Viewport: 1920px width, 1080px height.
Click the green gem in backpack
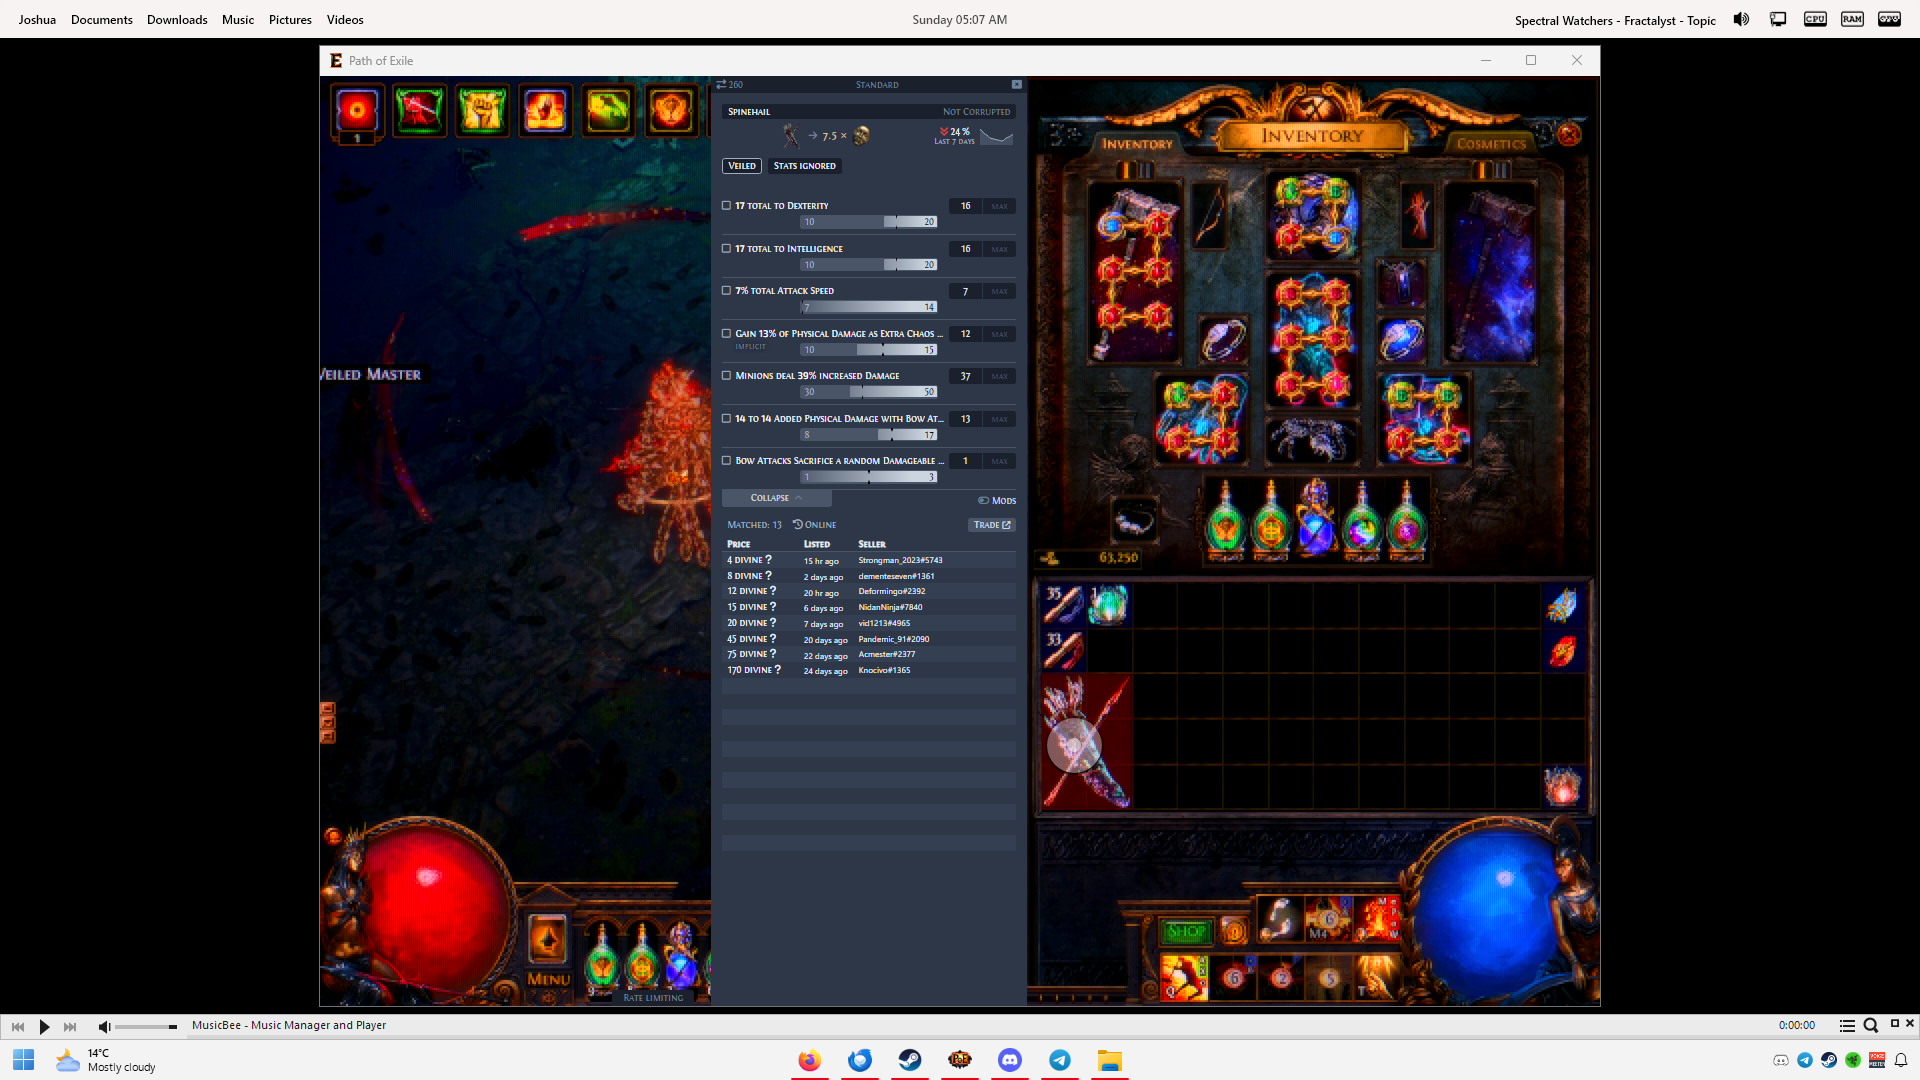click(1109, 605)
